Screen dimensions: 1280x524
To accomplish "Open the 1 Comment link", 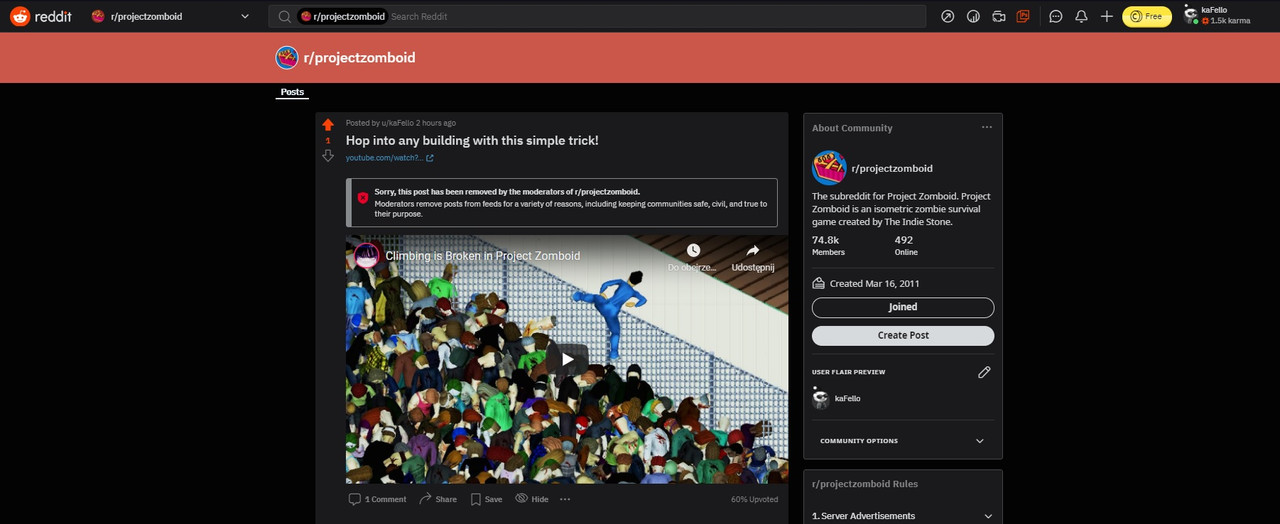I will [x=377, y=499].
